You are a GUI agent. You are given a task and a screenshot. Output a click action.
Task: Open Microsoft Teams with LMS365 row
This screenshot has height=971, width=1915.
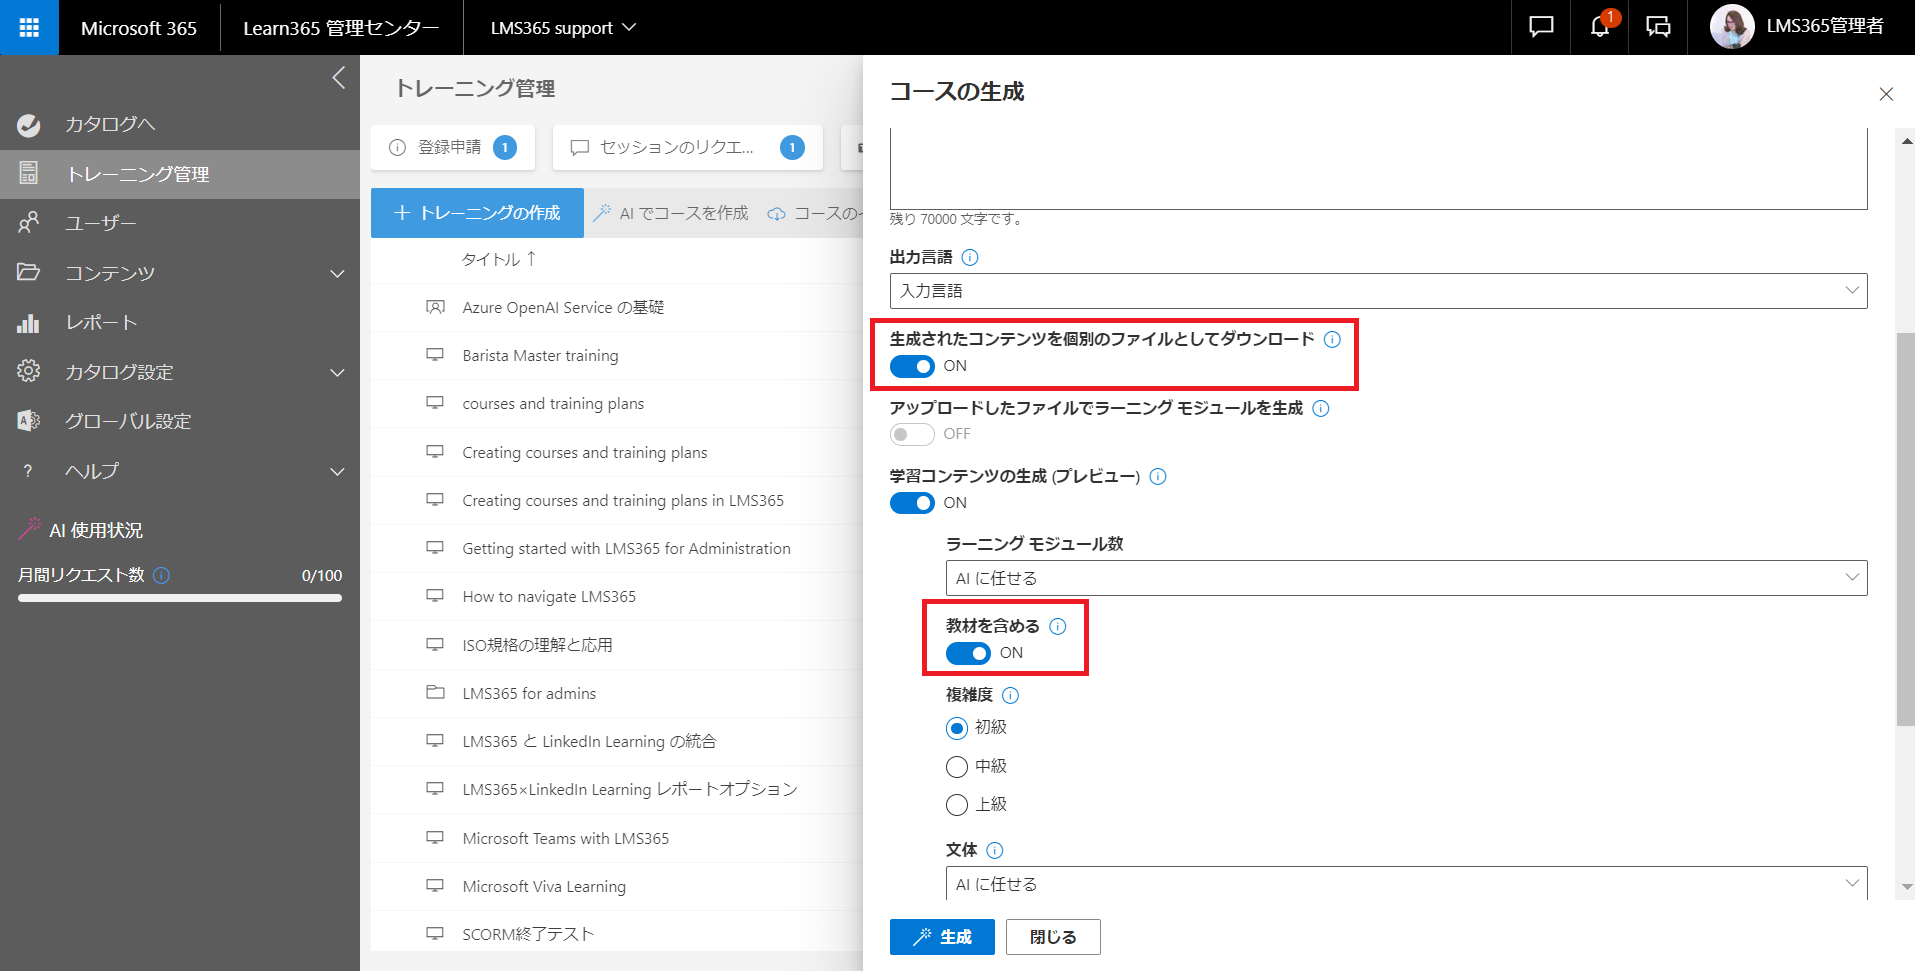[x=565, y=838]
